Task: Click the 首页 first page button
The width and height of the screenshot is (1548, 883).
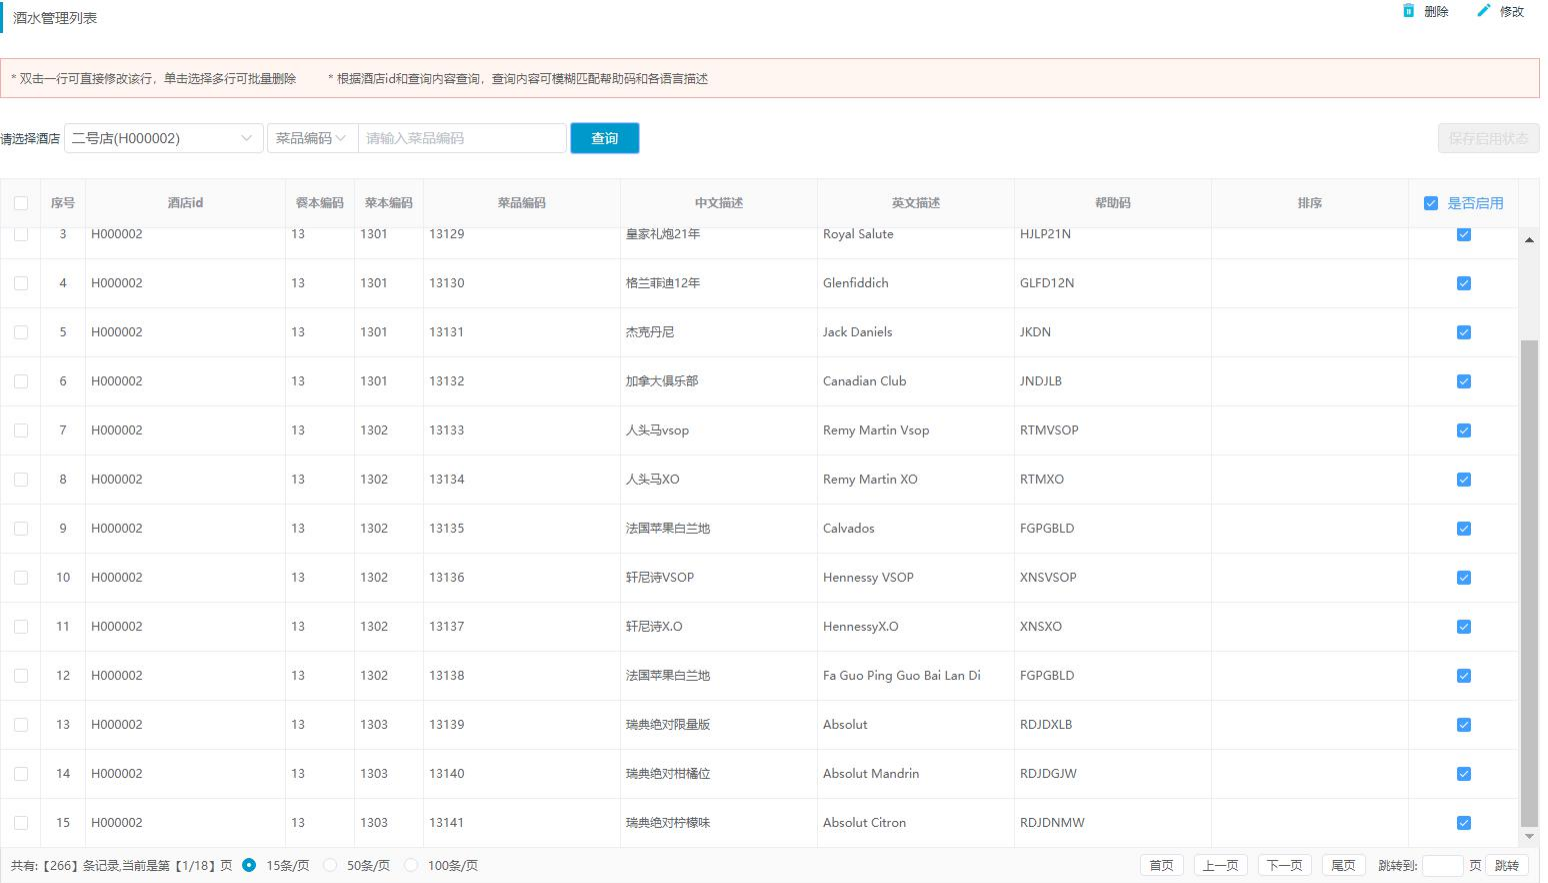Action: pos(1161,865)
